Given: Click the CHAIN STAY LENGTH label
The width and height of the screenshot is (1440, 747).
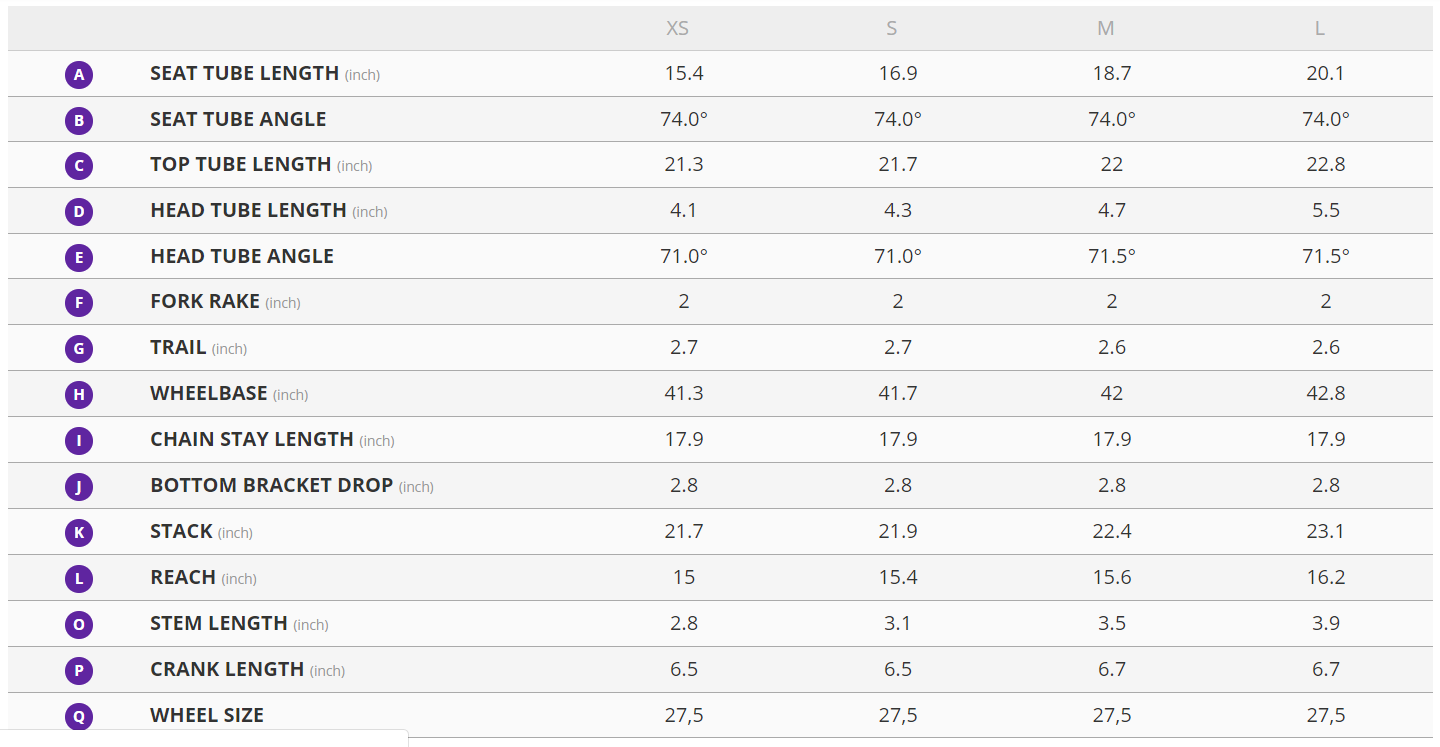Looking at the screenshot, I should (252, 440).
